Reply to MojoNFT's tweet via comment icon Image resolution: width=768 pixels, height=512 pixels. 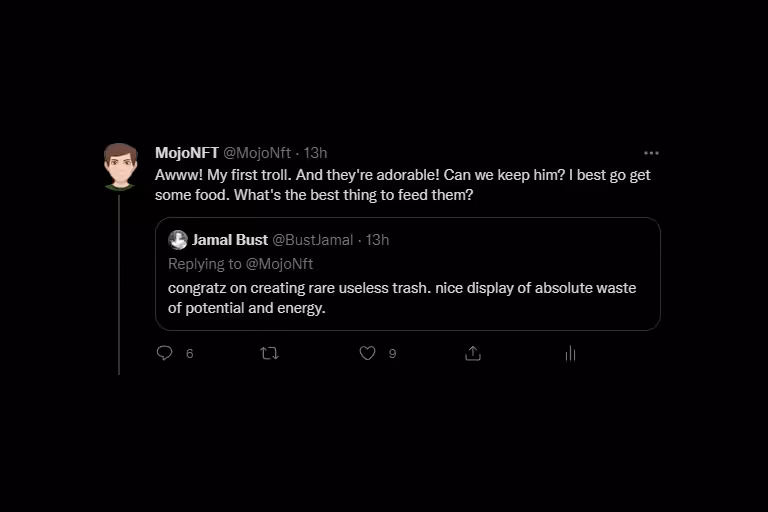pyautogui.click(x=165, y=353)
